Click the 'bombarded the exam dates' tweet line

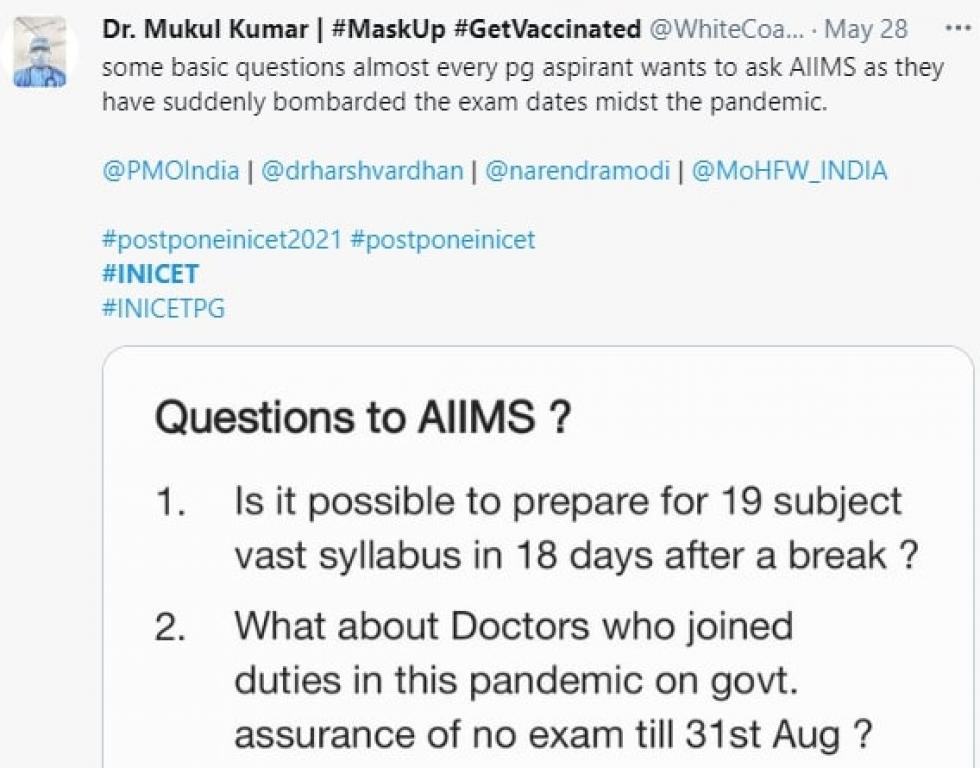coord(465,104)
